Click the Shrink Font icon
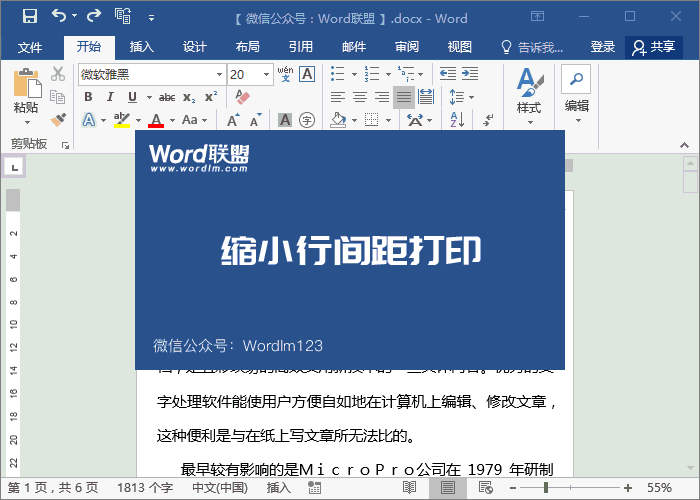Image resolution: width=700 pixels, height=500 pixels. pyautogui.click(x=255, y=120)
